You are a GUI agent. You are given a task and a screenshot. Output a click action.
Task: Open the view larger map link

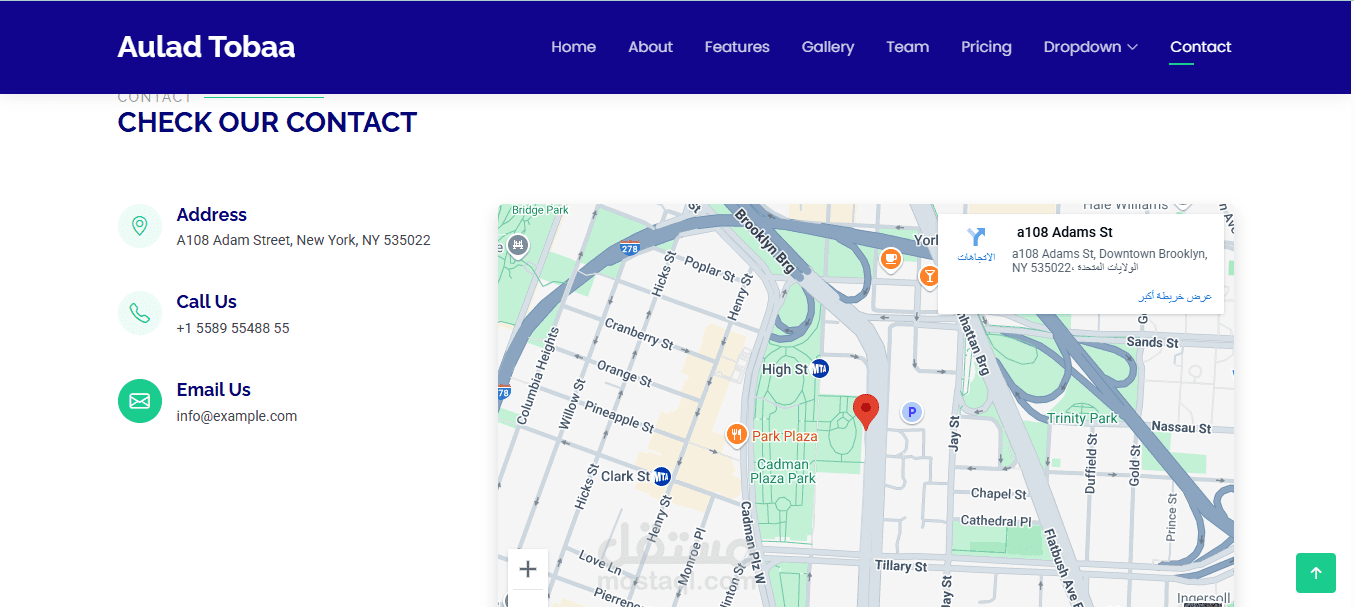pyautogui.click(x=1175, y=297)
